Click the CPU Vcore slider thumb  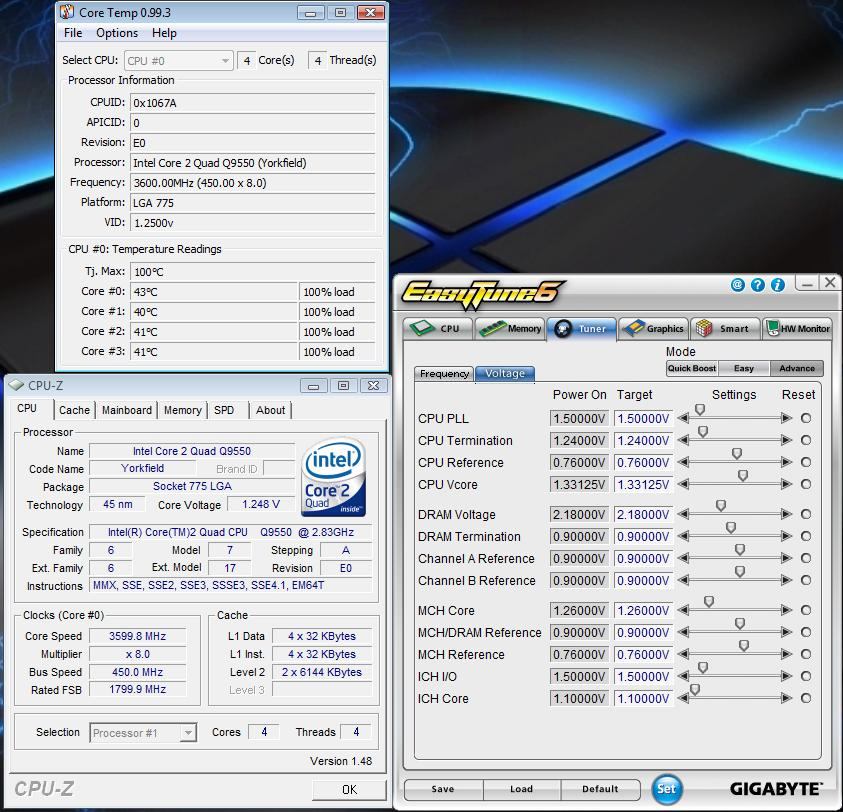pyautogui.click(x=743, y=476)
